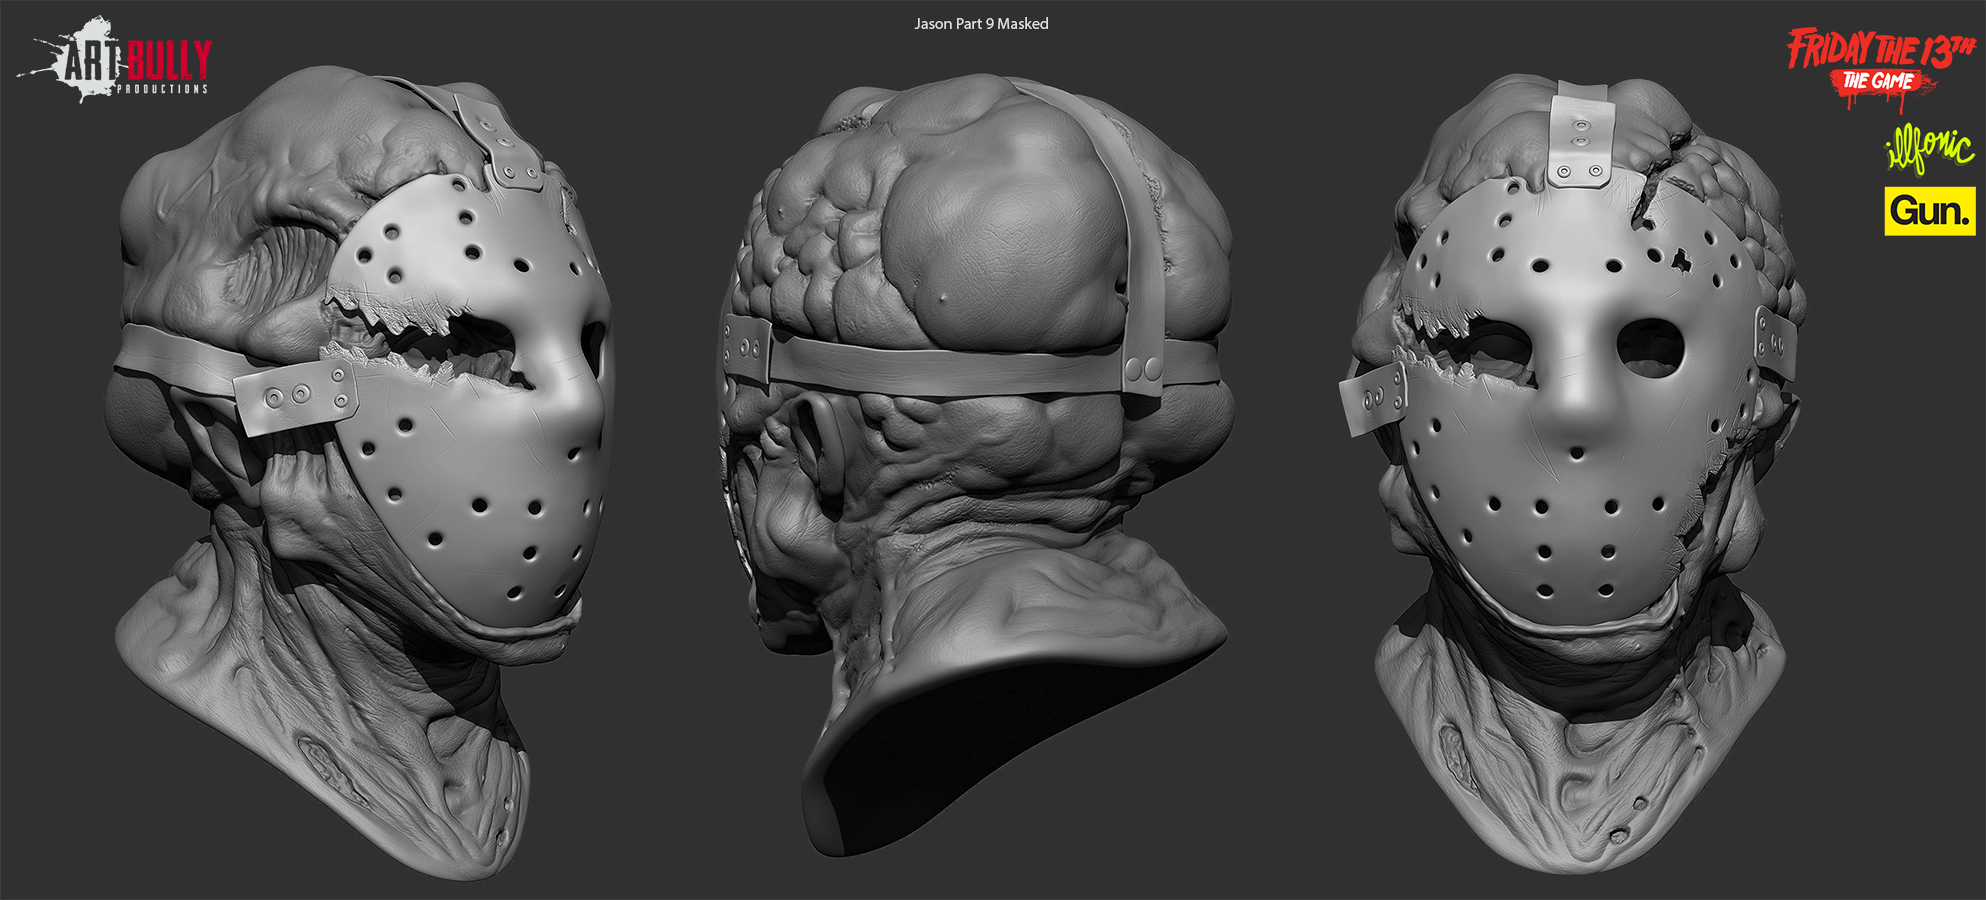Click the yellow Gun. logo
Screen dimensions: 1986x900
point(1930,211)
